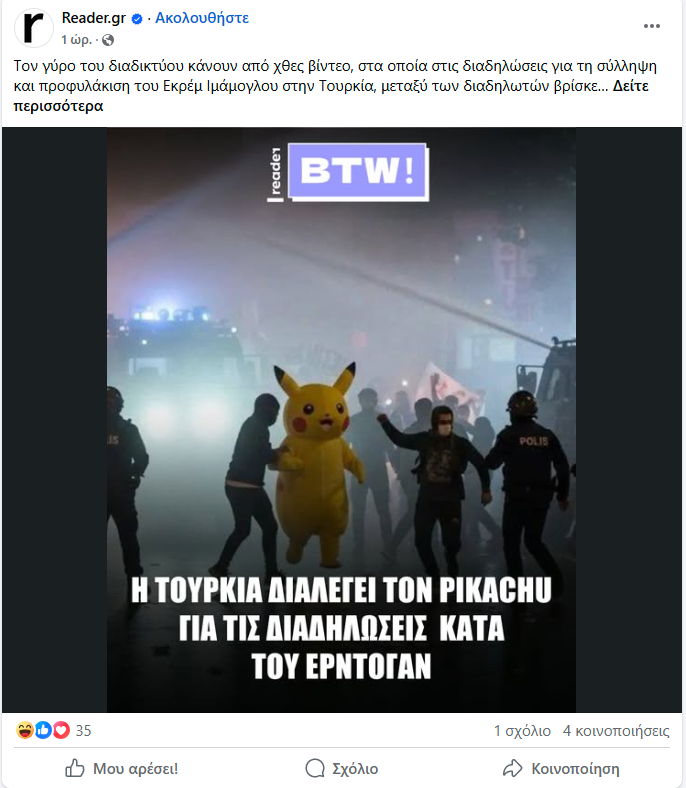Click the 'Μου αρέσει!' like button

122,768
